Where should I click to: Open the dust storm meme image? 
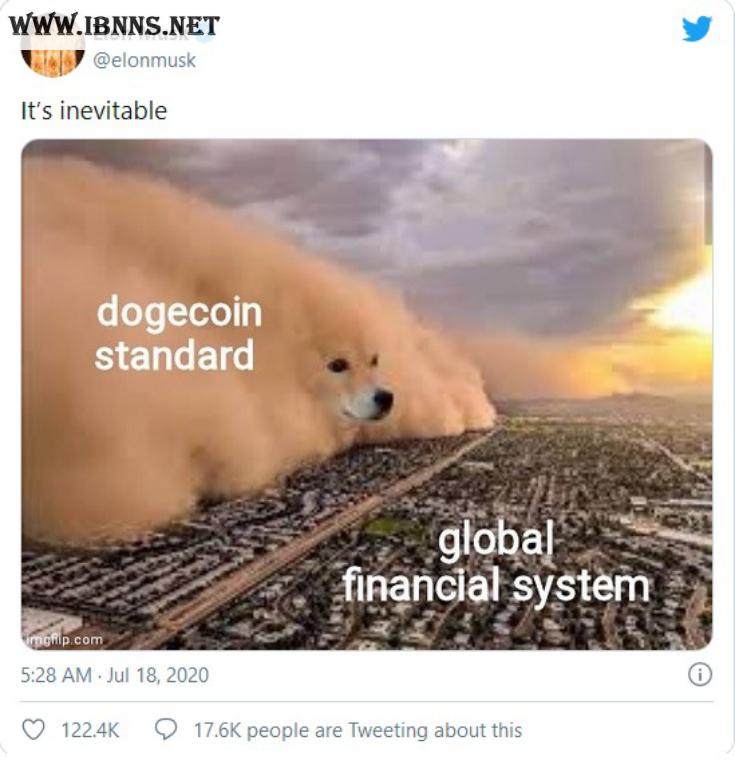coord(367,394)
